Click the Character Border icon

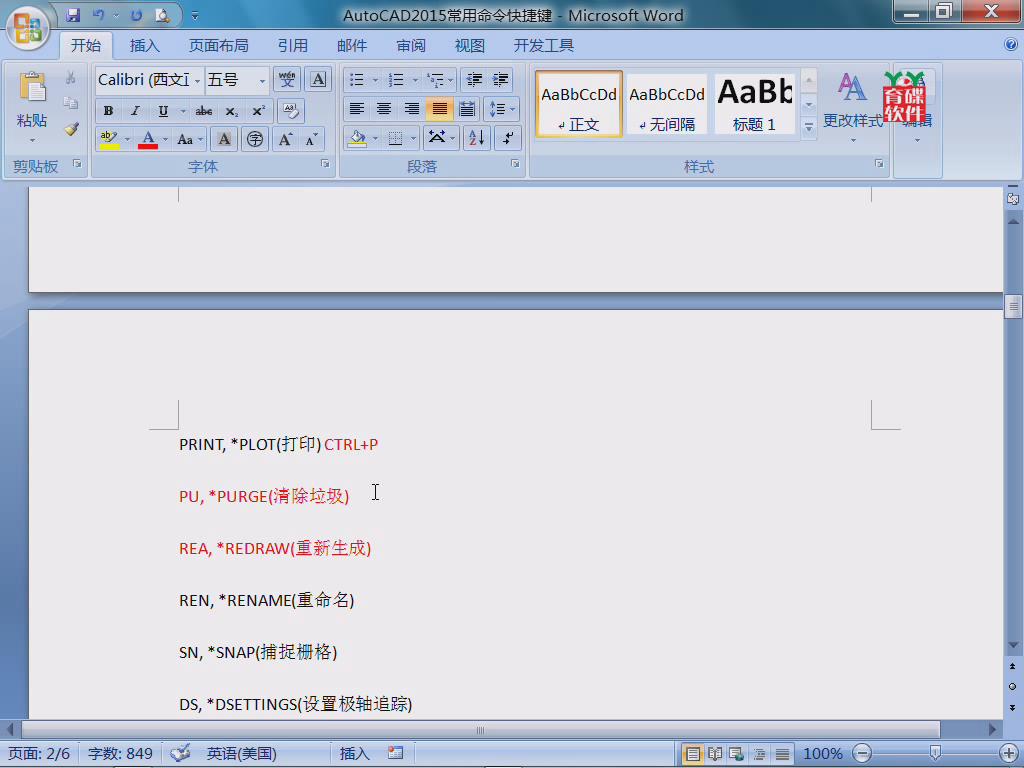pos(318,80)
